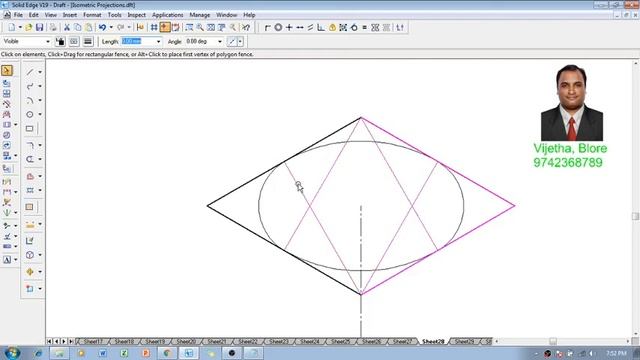Select the Circle by center tool
The image size is (640, 360).
point(30,115)
